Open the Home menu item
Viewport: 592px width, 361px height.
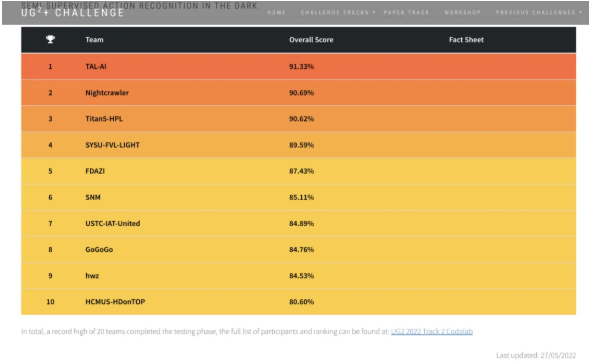coord(276,12)
